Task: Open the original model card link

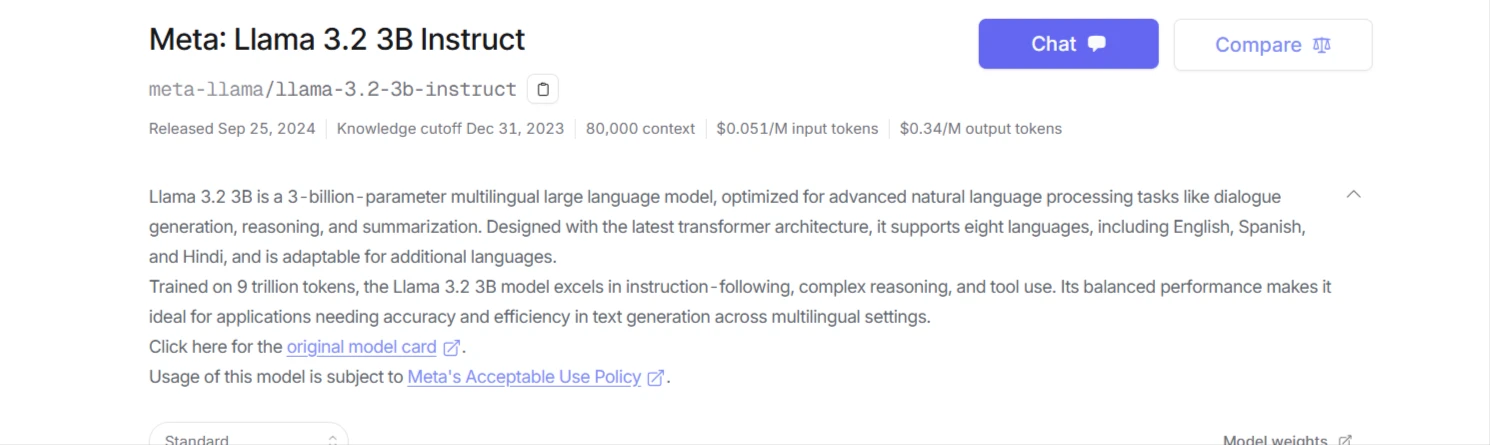Action: (x=361, y=347)
